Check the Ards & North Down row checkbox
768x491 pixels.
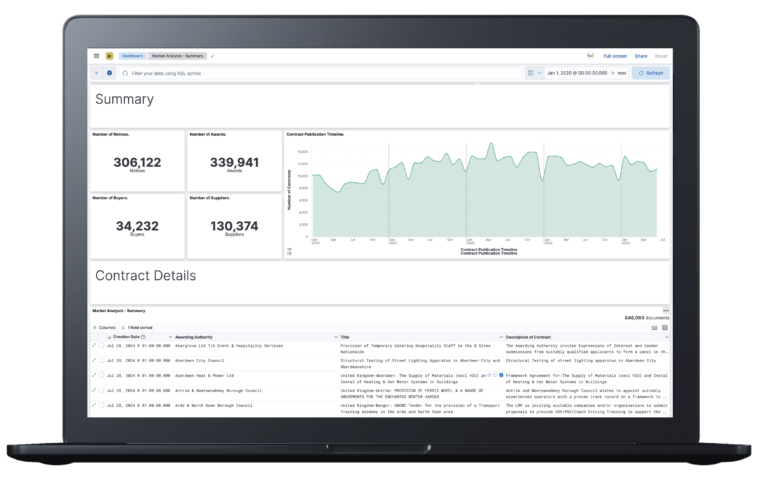coord(102,406)
